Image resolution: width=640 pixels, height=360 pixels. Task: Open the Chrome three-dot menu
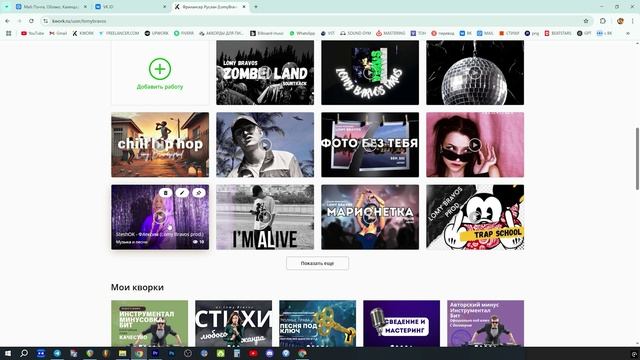(x=633, y=21)
